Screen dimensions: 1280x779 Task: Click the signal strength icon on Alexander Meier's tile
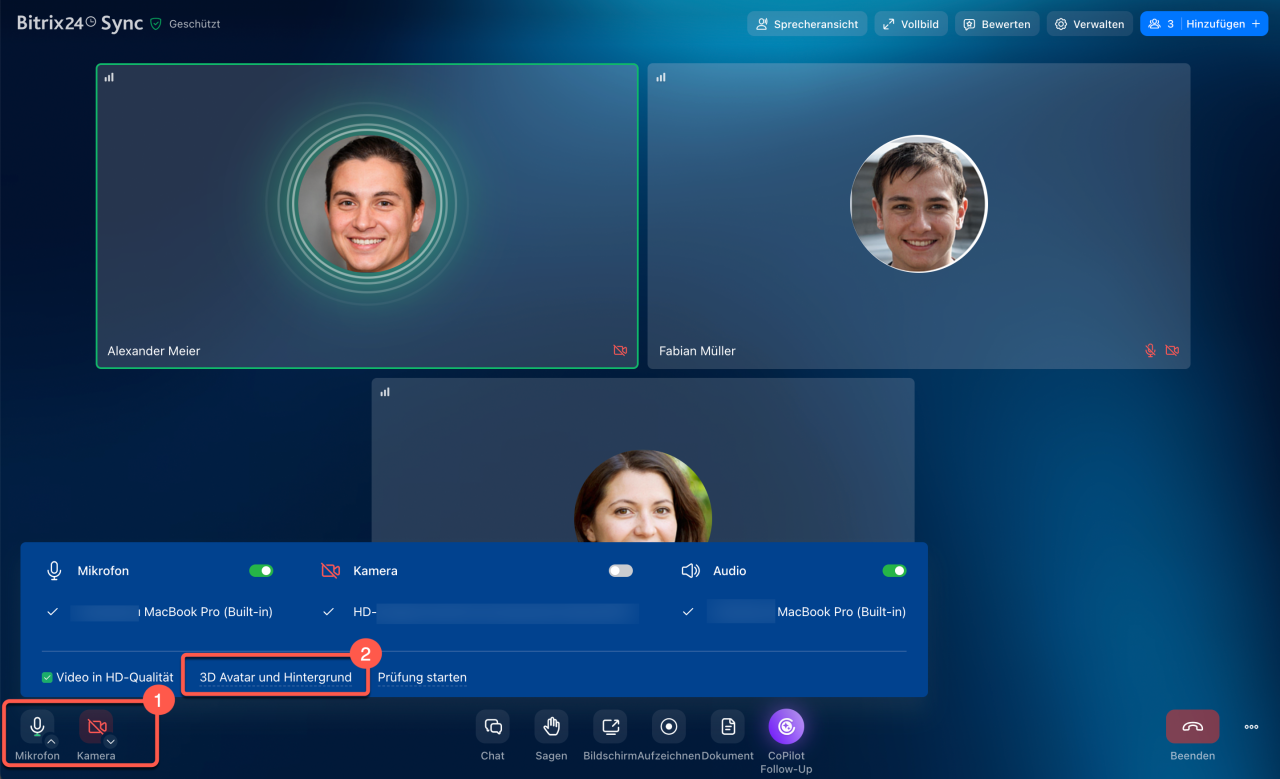109,77
